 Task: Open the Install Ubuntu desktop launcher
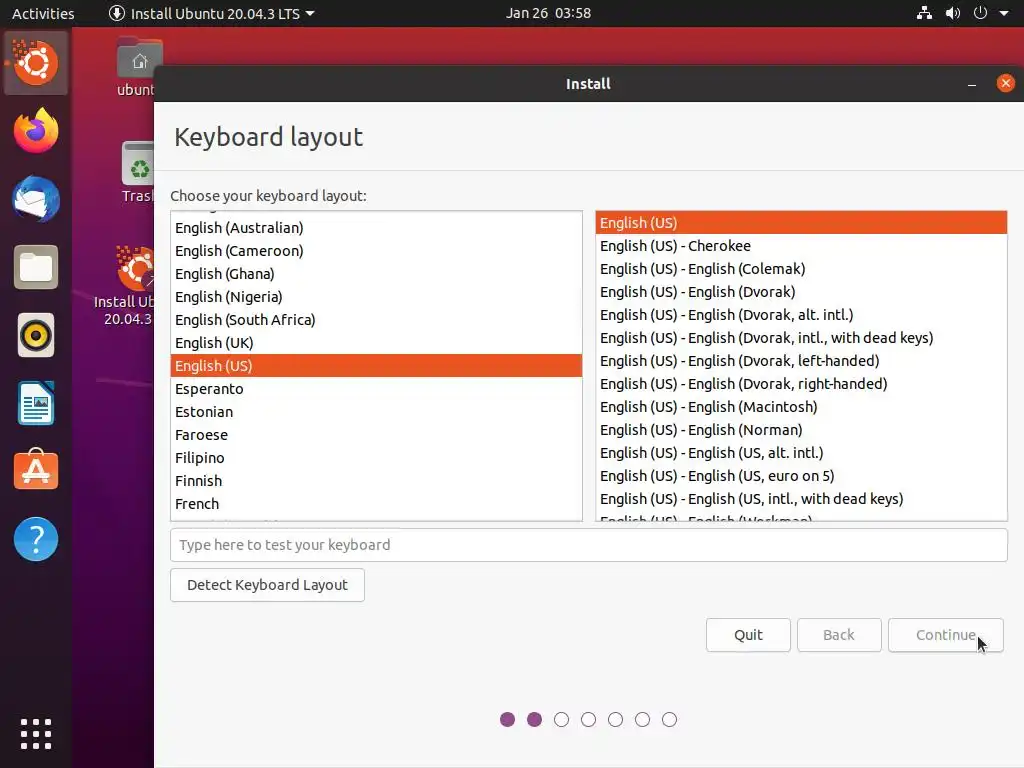click(125, 285)
